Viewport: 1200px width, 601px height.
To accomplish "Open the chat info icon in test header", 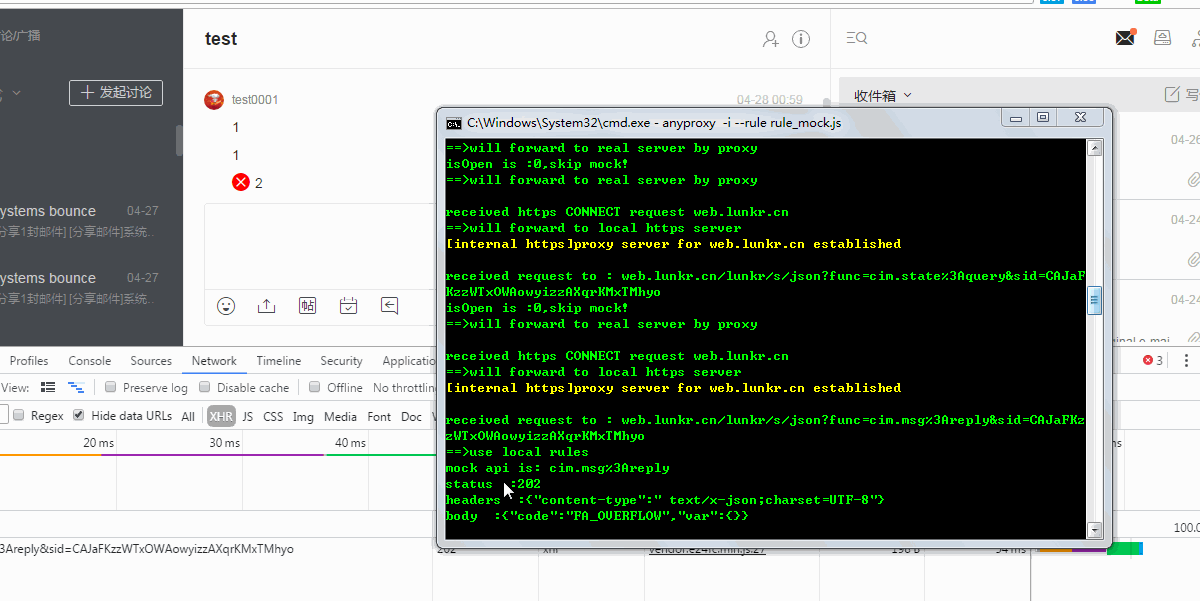I will point(801,39).
